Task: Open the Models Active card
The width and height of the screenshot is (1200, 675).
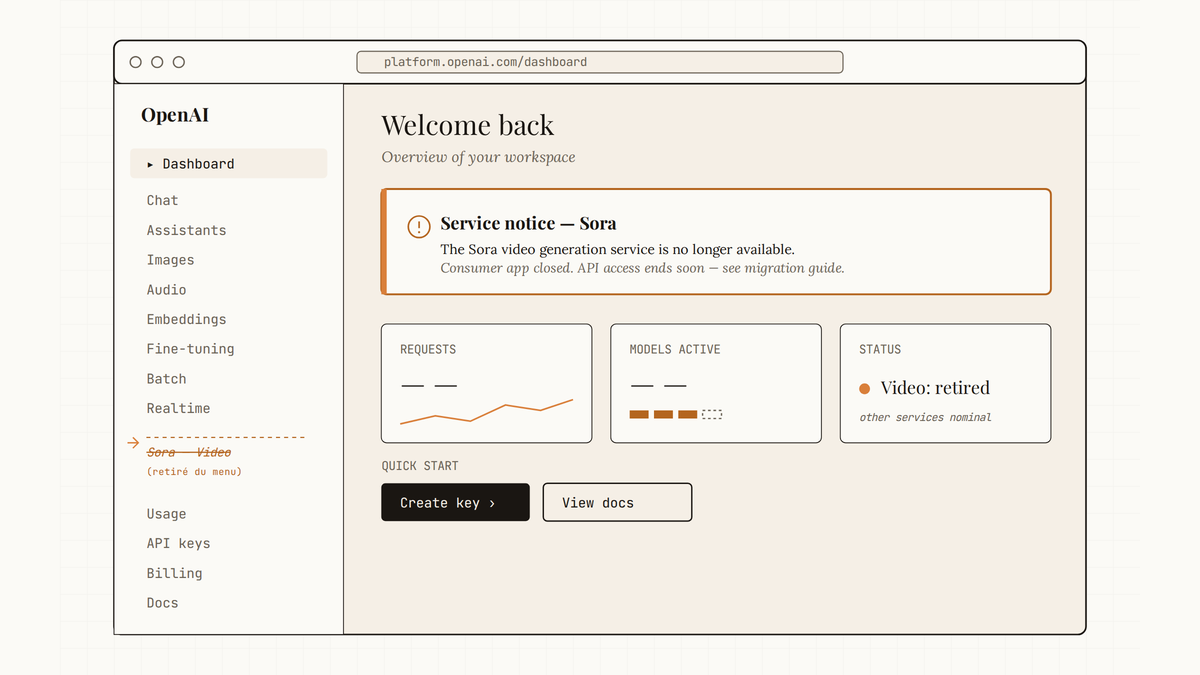Action: tap(716, 383)
